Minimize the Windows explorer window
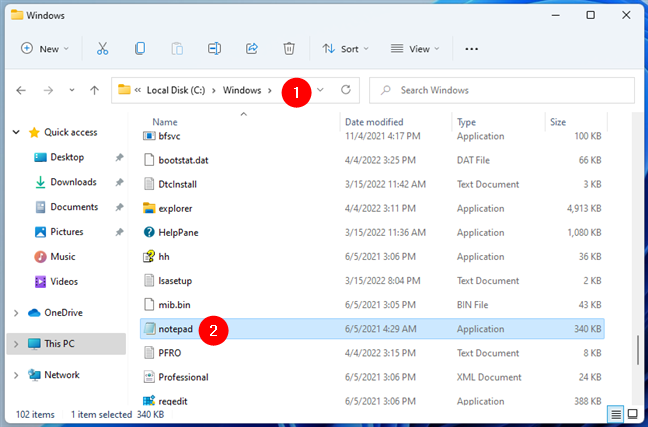Screen dimensions: 648x427 coord(555,15)
